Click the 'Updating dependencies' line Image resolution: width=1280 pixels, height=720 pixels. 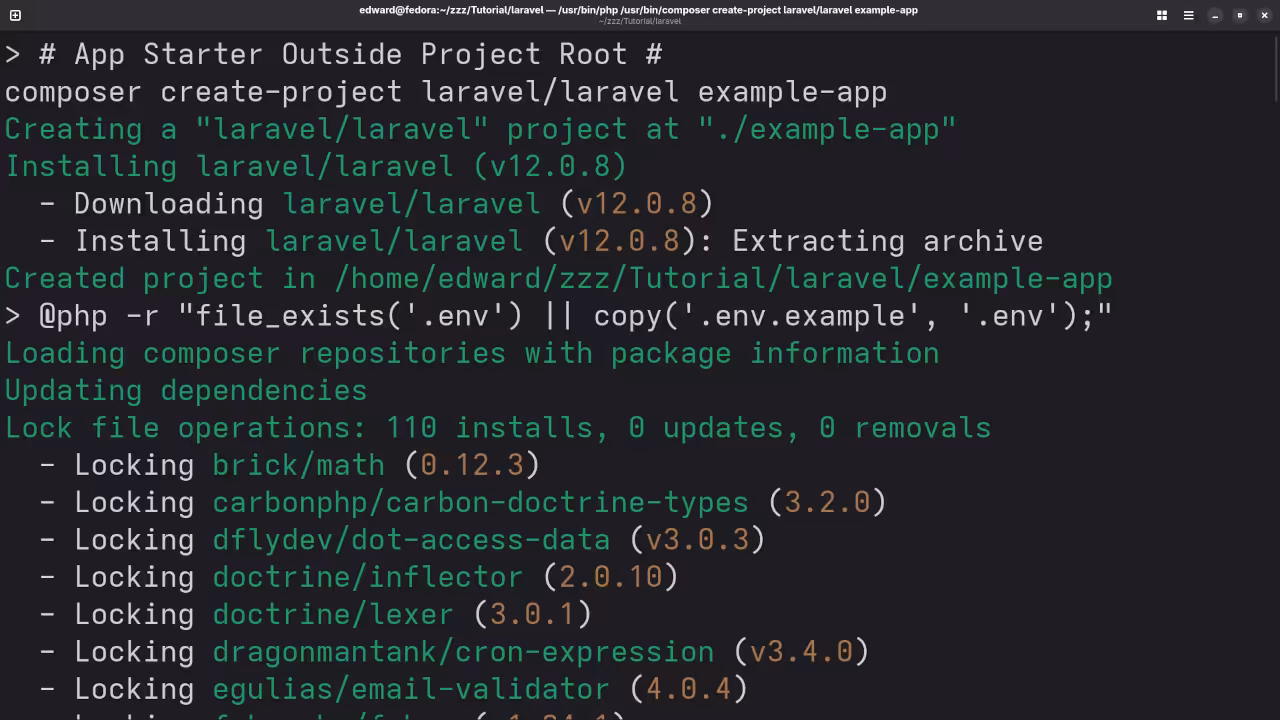(186, 390)
